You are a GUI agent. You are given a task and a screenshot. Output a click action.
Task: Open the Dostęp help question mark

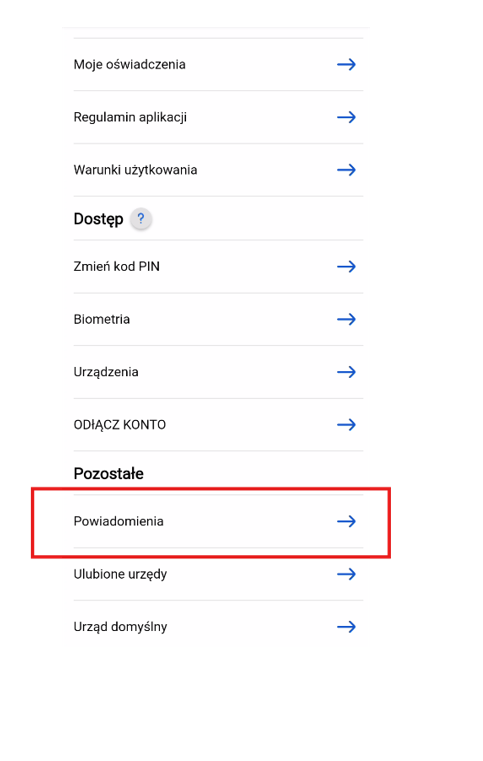(141, 219)
